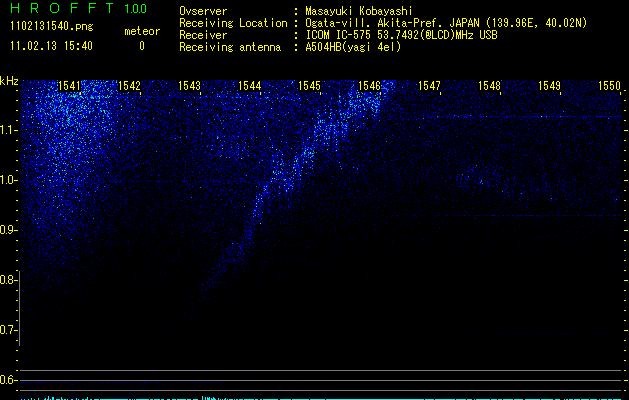Click the 0.7 kHz axis label
The height and width of the screenshot is (400, 629).
8,330
